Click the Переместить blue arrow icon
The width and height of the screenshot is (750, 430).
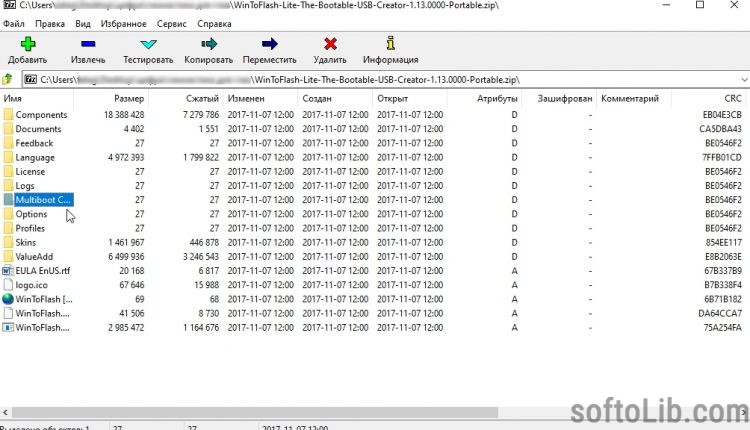(269, 44)
